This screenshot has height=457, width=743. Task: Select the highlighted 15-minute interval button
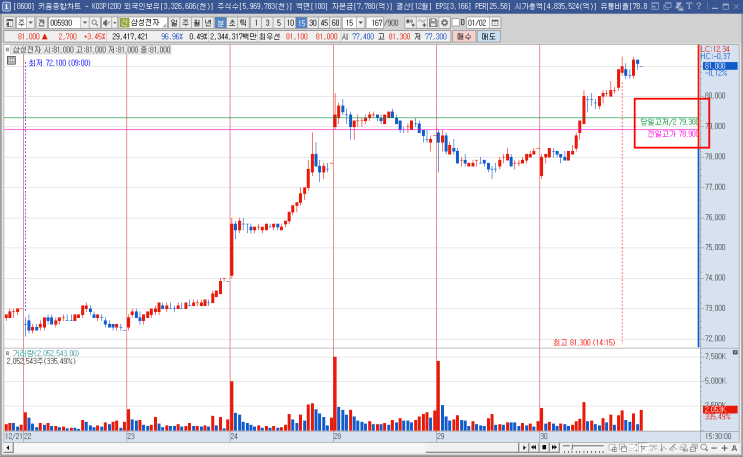[301, 23]
